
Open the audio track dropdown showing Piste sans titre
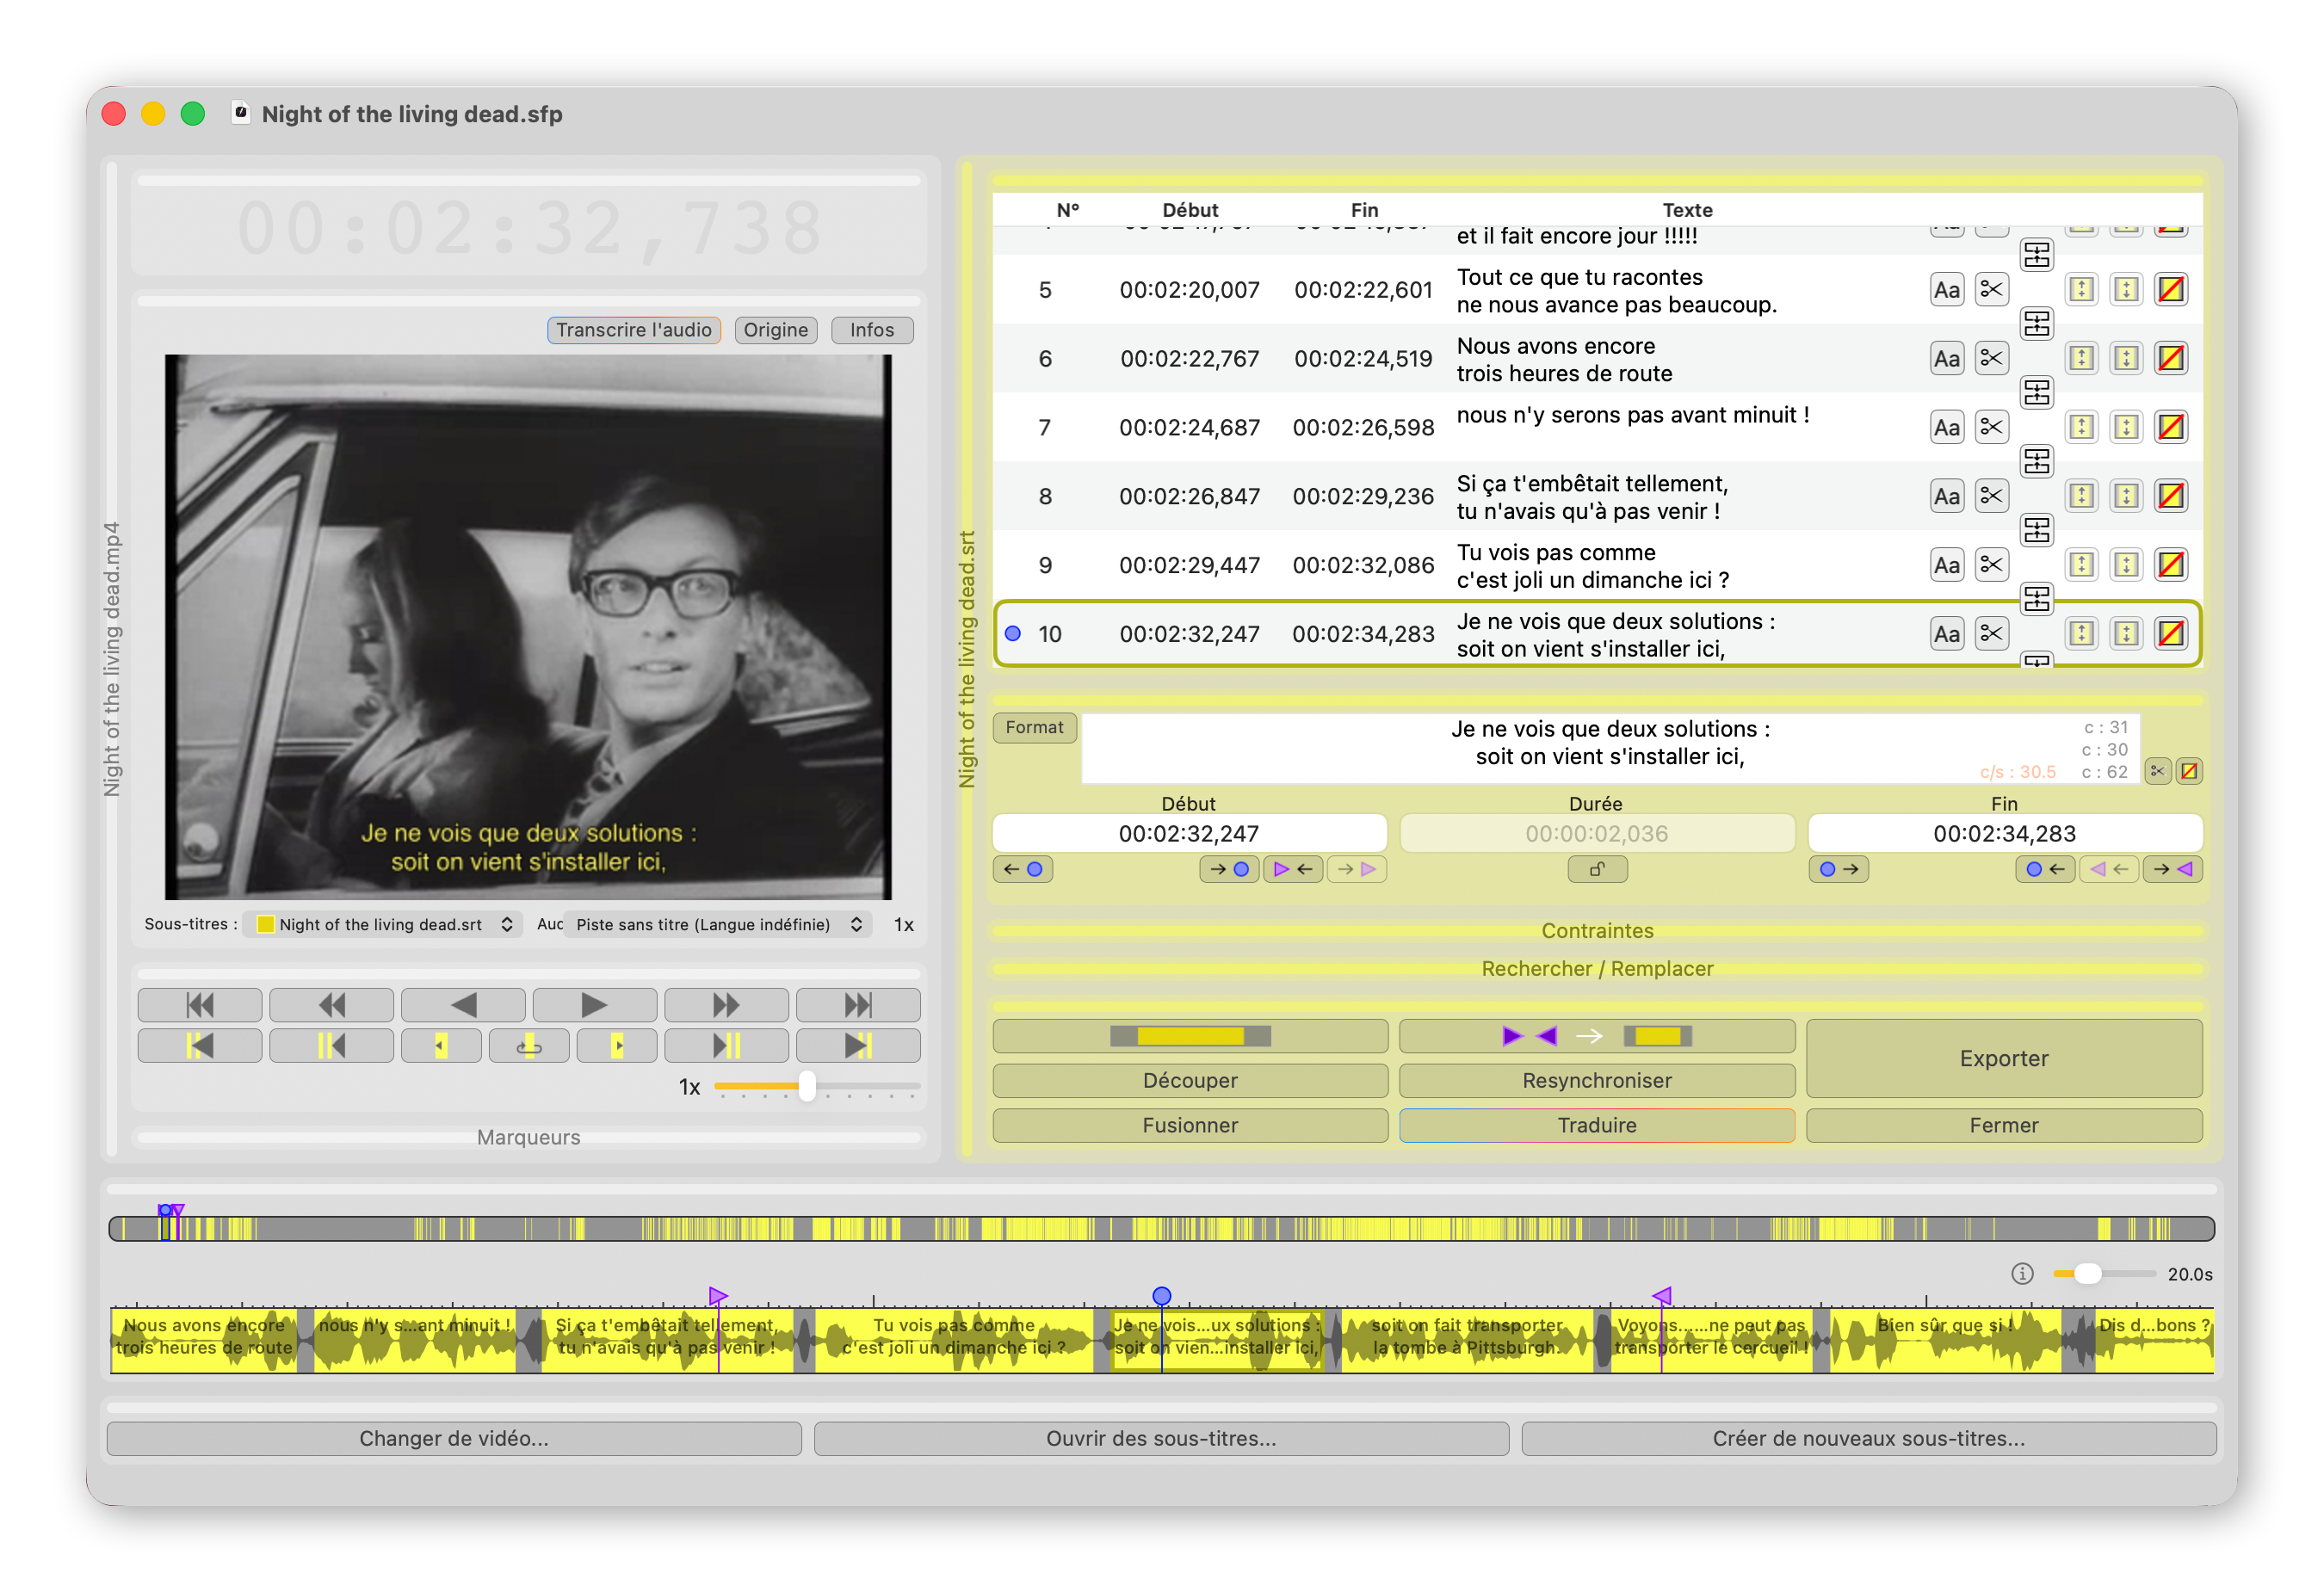[x=717, y=924]
